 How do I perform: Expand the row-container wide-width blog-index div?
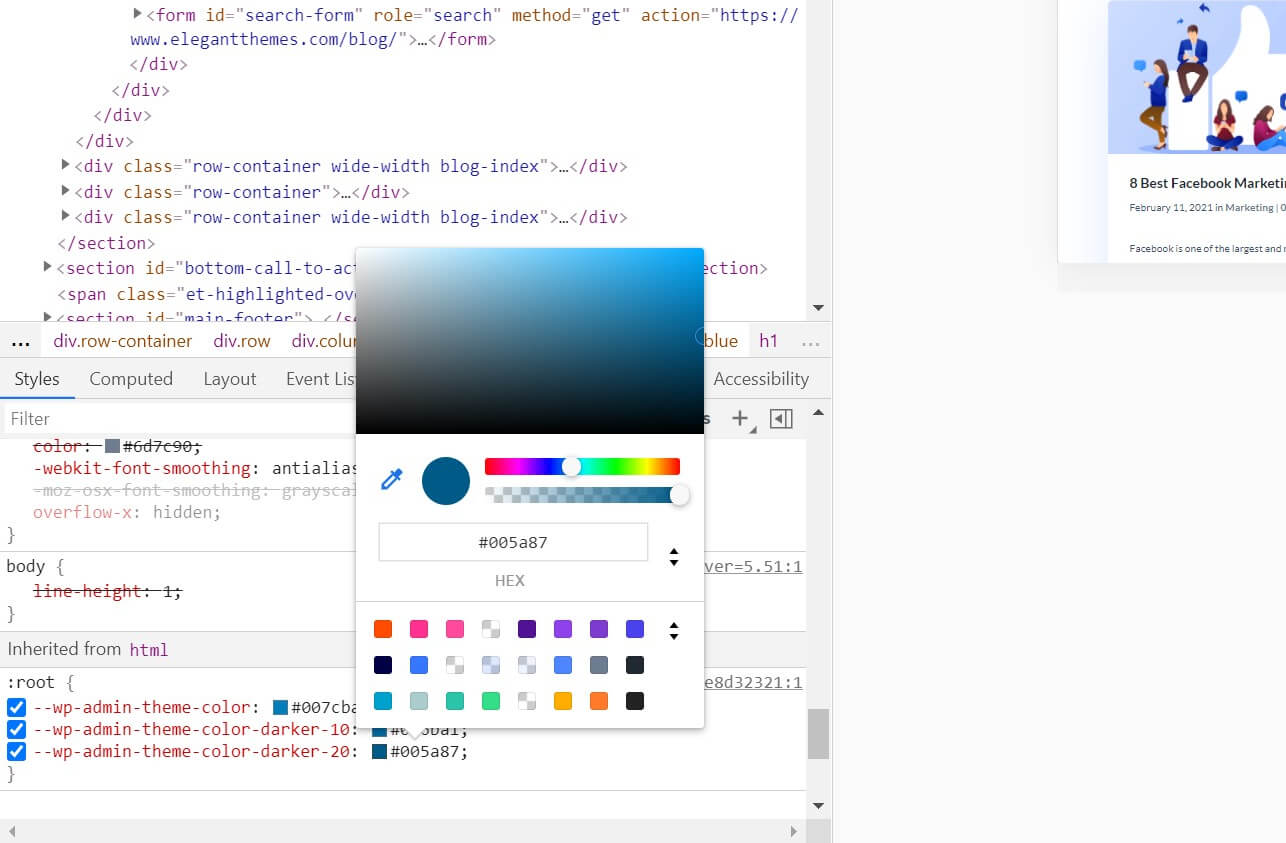pyautogui.click(x=64, y=166)
